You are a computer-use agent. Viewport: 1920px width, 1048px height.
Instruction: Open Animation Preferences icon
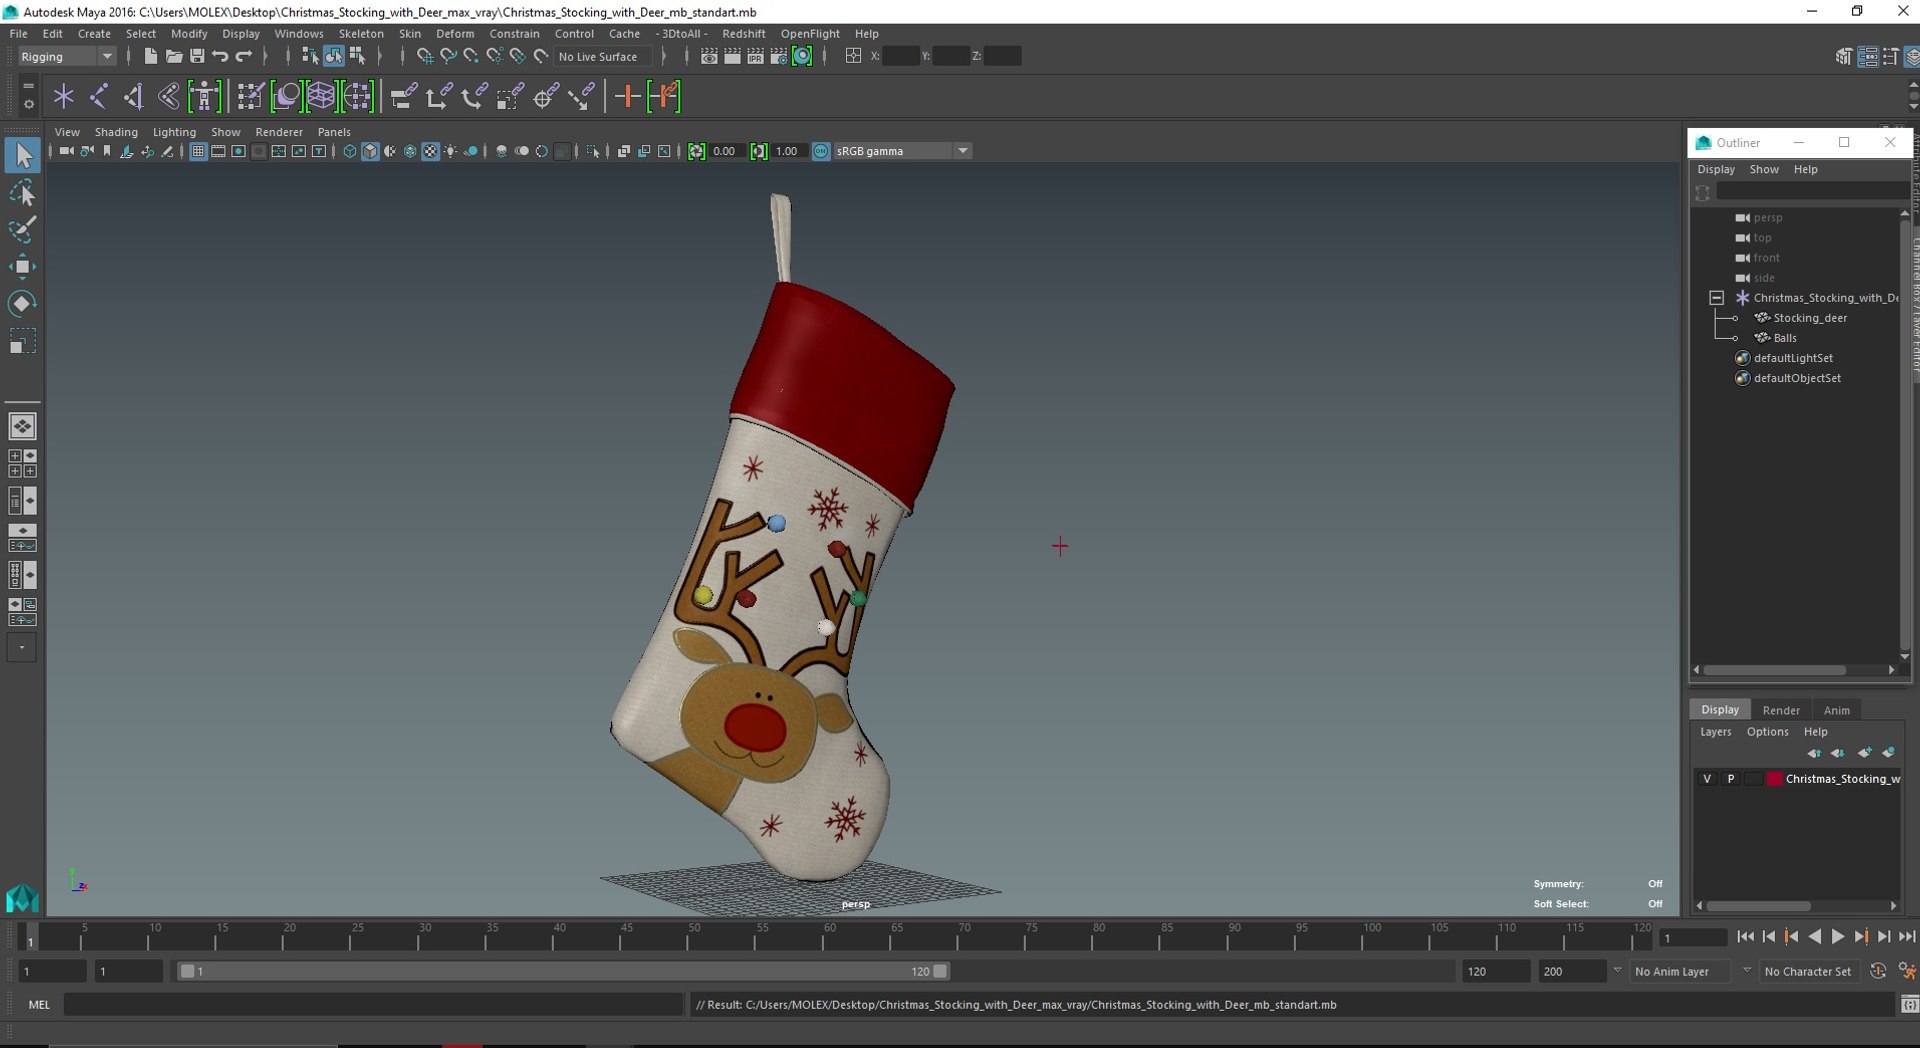(x=1907, y=971)
